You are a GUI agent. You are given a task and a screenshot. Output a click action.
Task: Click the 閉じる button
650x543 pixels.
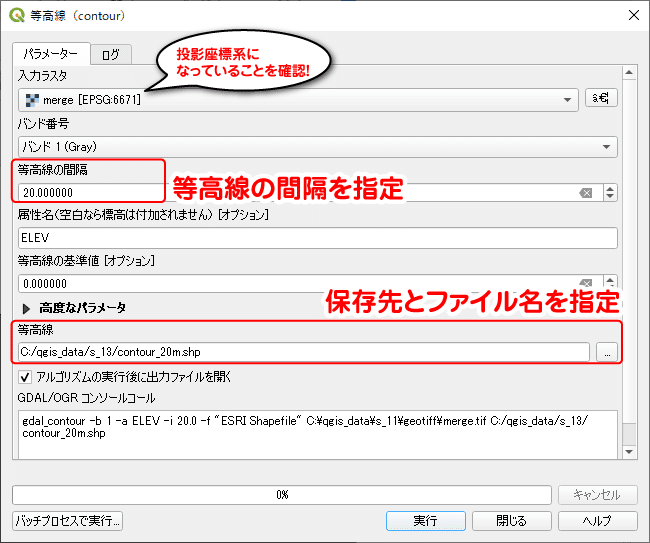point(512,521)
